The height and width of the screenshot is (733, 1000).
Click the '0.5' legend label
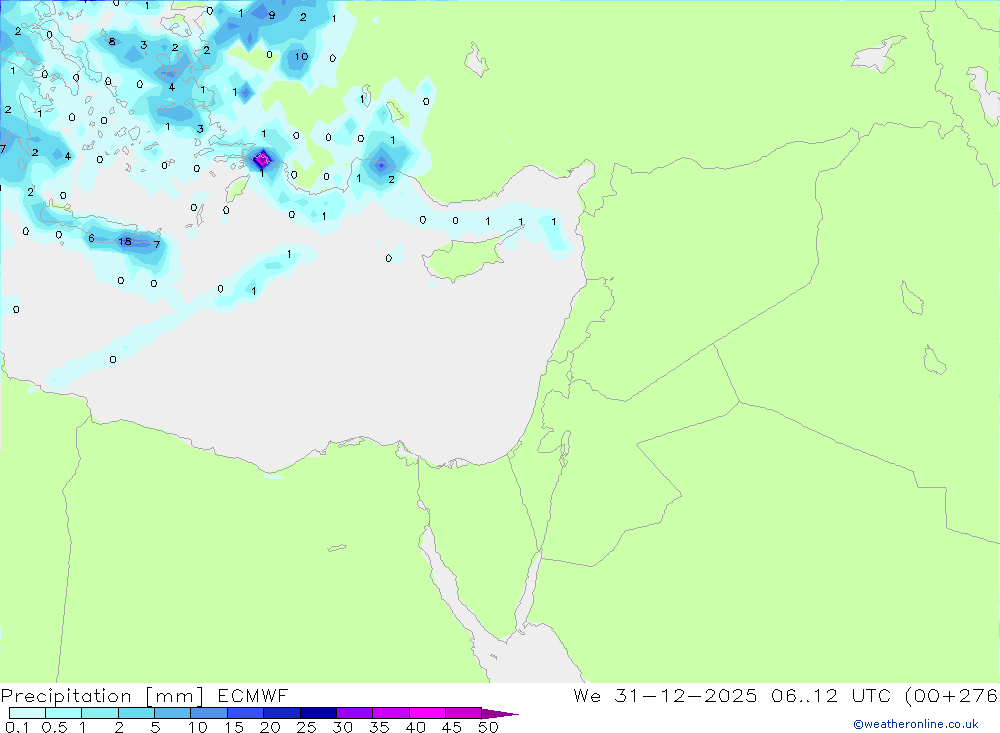point(54,727)
